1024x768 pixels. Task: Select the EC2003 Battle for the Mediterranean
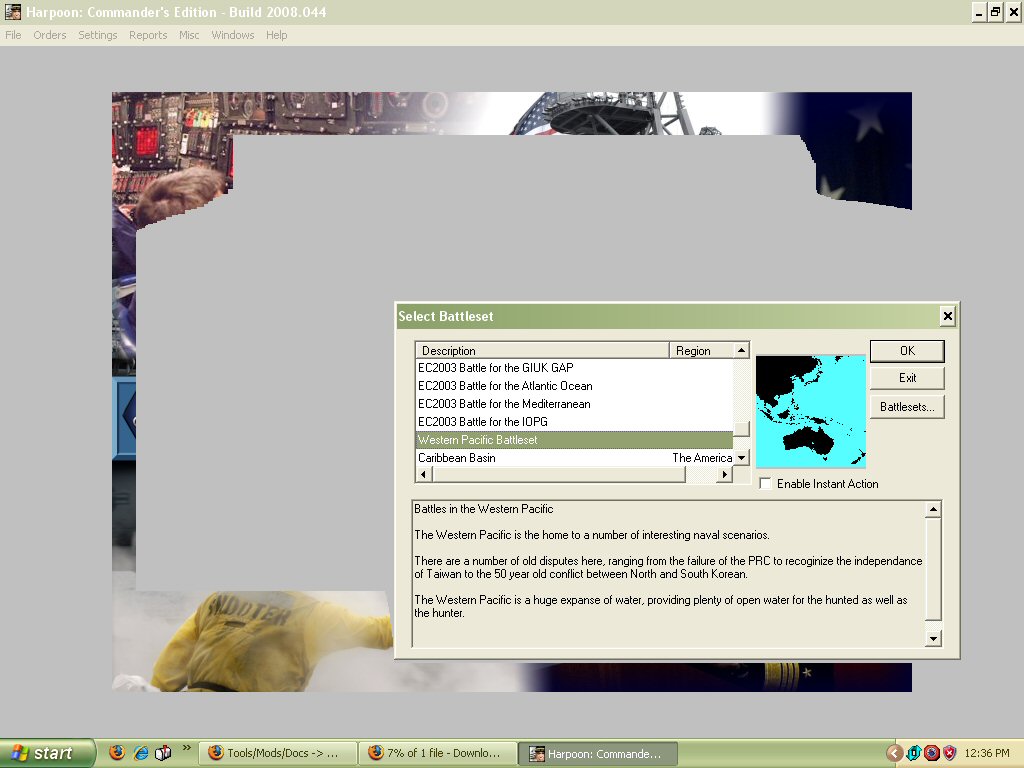click(x=506, y=404)
